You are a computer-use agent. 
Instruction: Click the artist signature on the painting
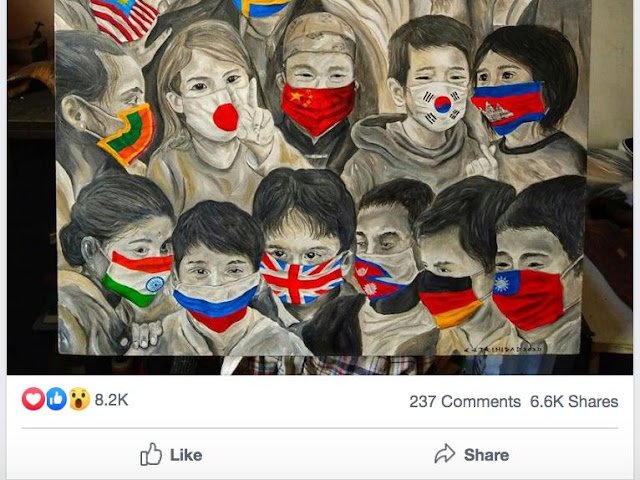[x=503, y=349]
